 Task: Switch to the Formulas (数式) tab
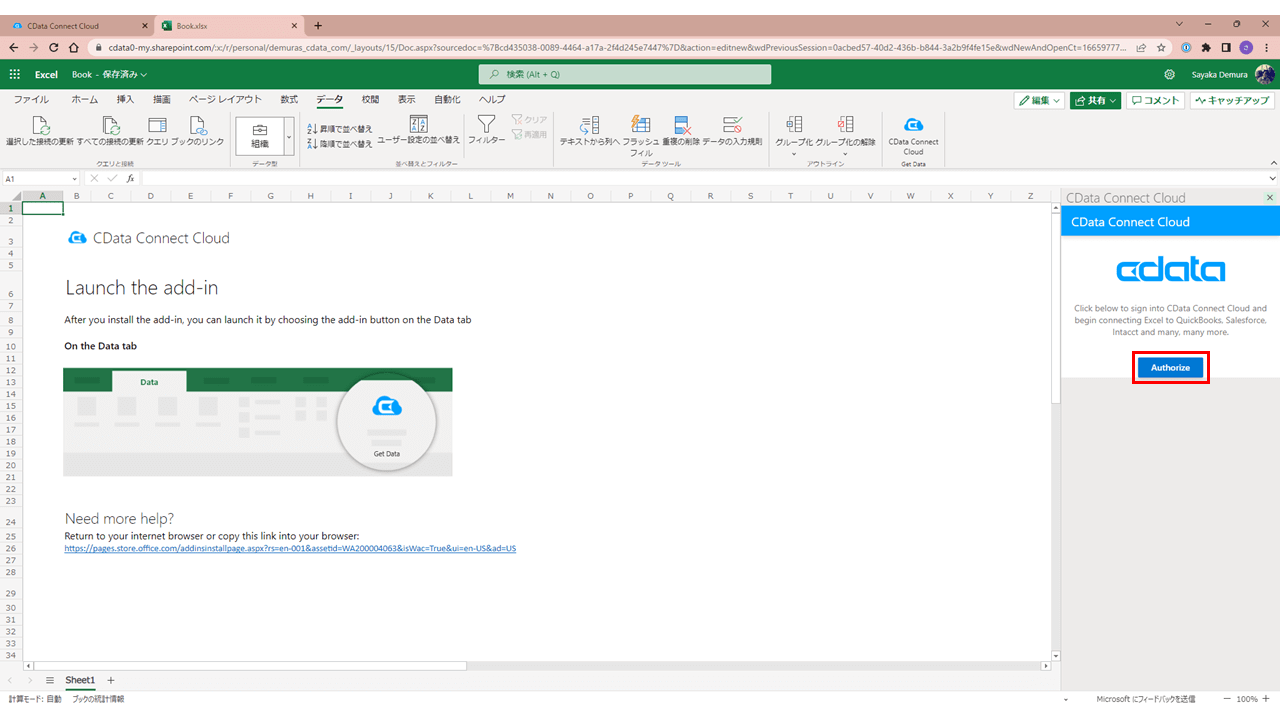click(x=289, y=99)
